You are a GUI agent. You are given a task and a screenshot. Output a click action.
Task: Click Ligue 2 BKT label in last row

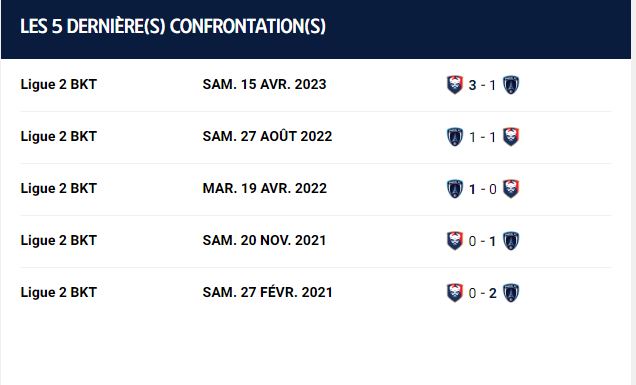point(59,292)
